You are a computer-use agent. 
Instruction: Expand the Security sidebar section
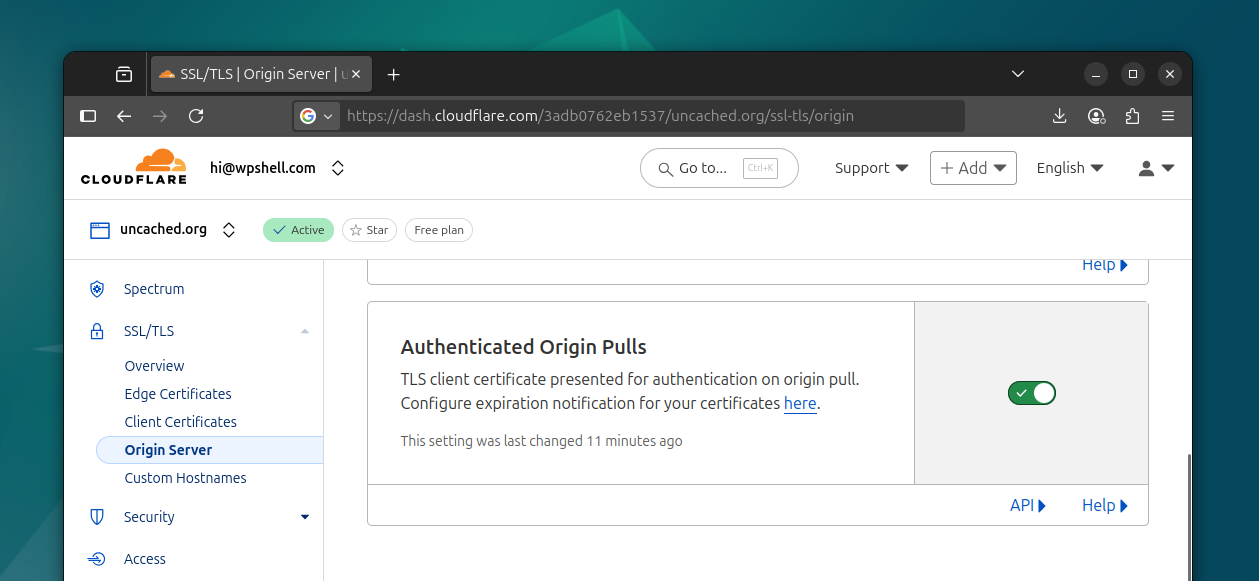click(x=305, y=517)
